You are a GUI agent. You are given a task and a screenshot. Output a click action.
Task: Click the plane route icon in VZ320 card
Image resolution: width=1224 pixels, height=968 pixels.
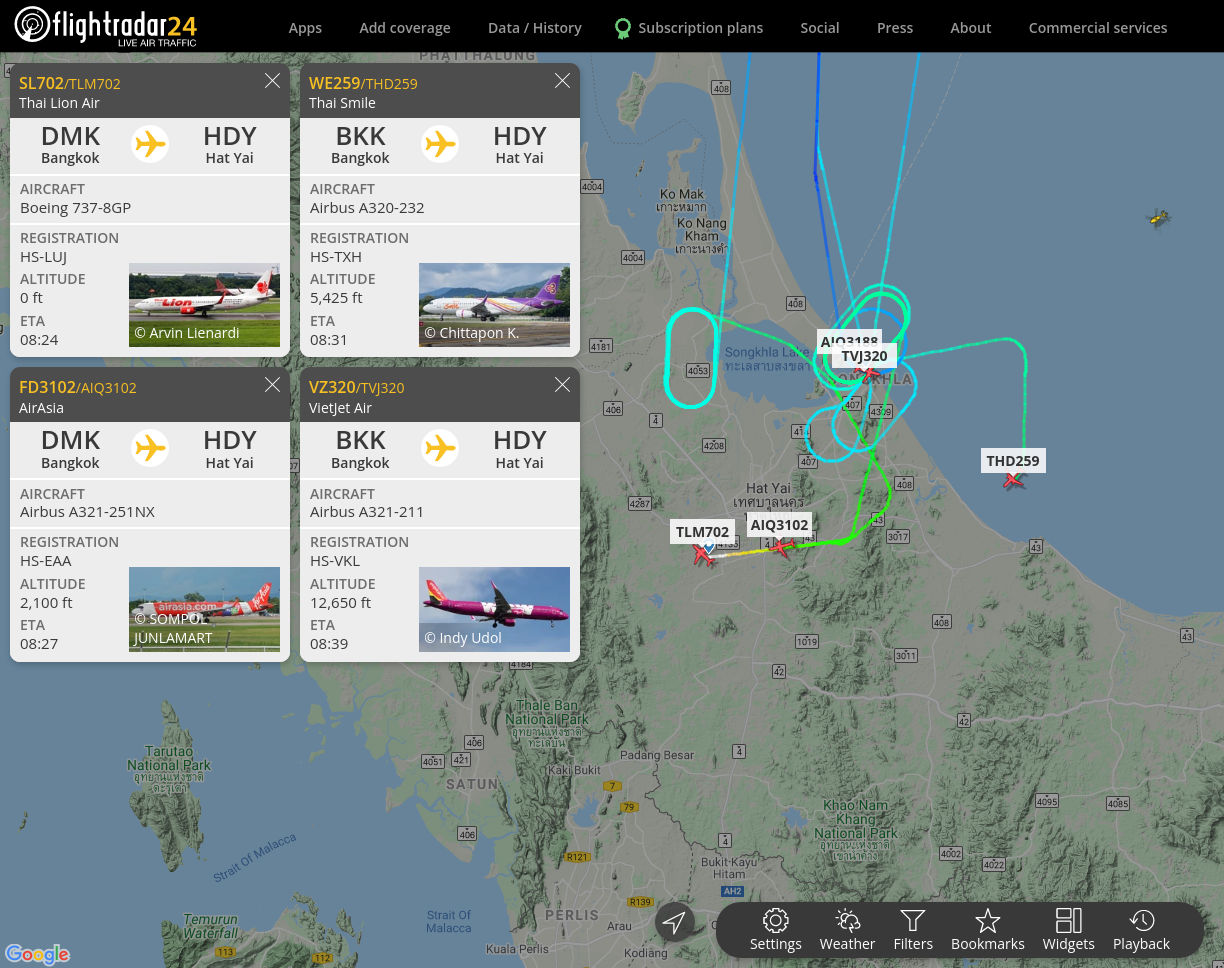[x=440, y=448]
